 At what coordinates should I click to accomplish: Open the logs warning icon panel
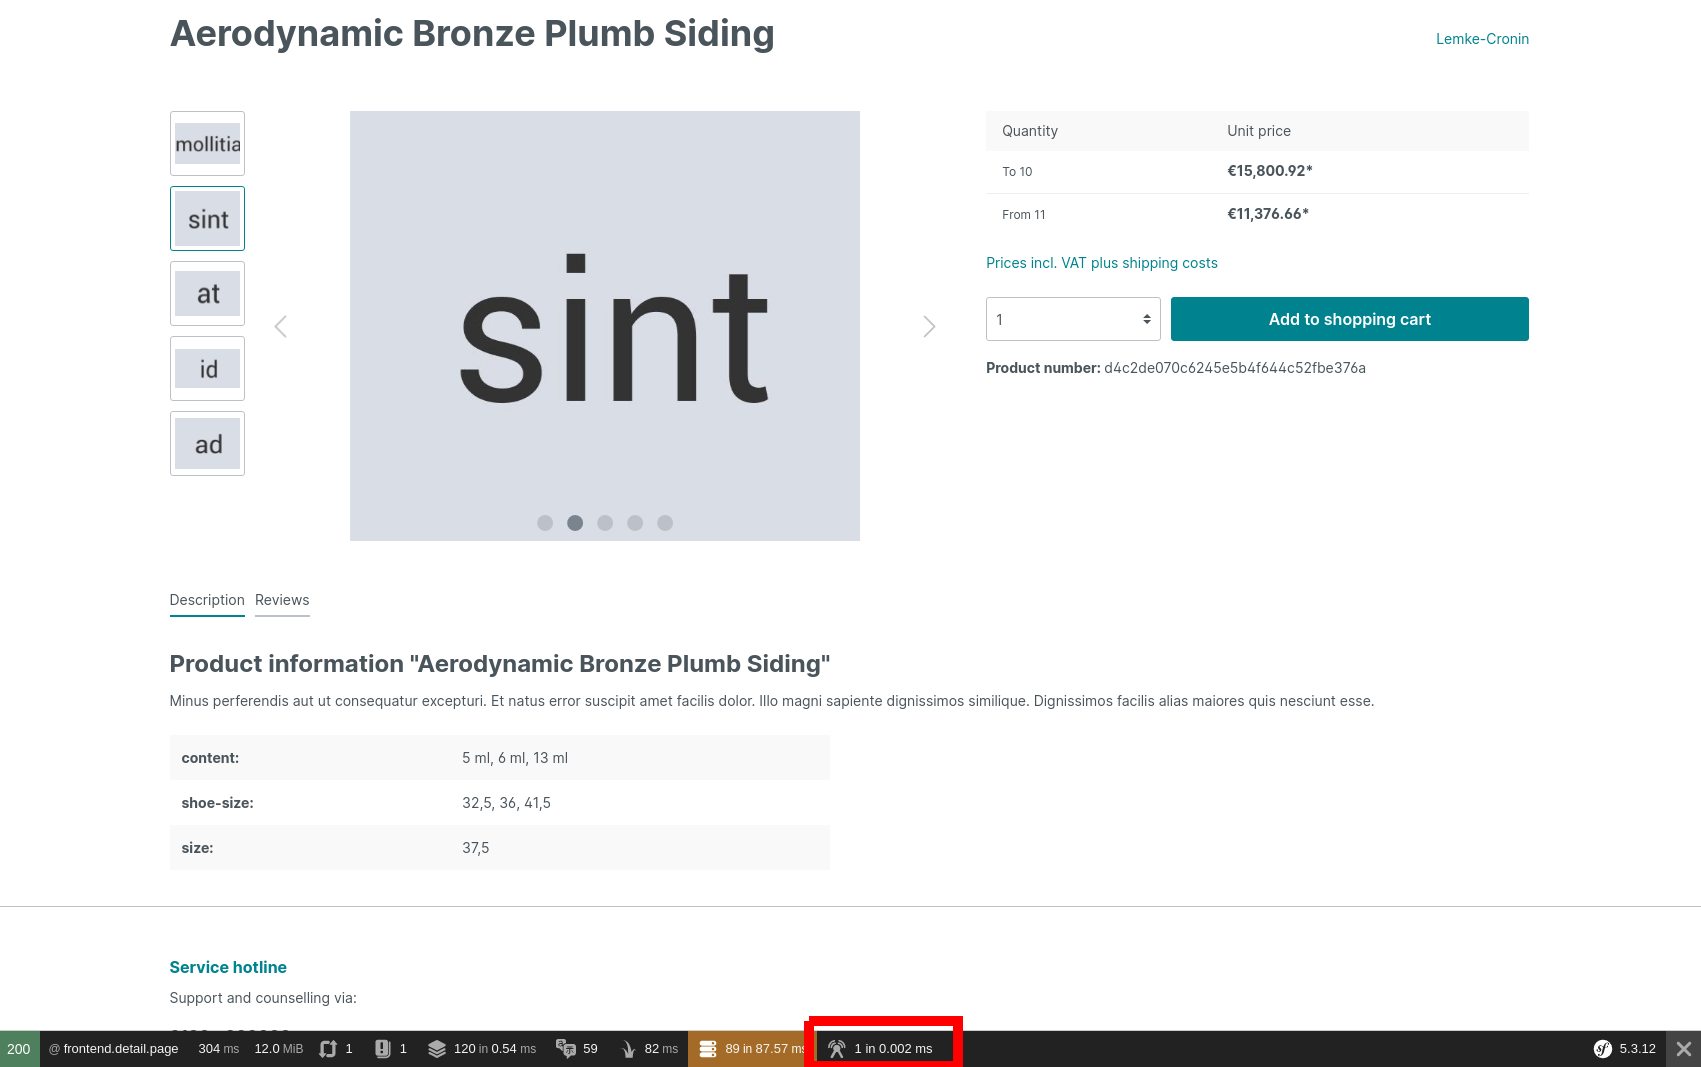383,1049
